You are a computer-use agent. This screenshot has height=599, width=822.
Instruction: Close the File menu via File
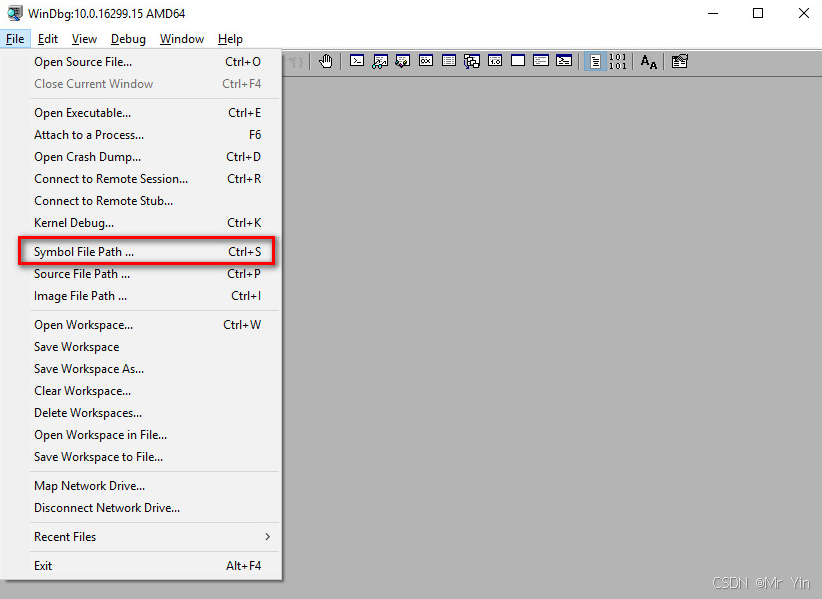(x=15, y=39)
